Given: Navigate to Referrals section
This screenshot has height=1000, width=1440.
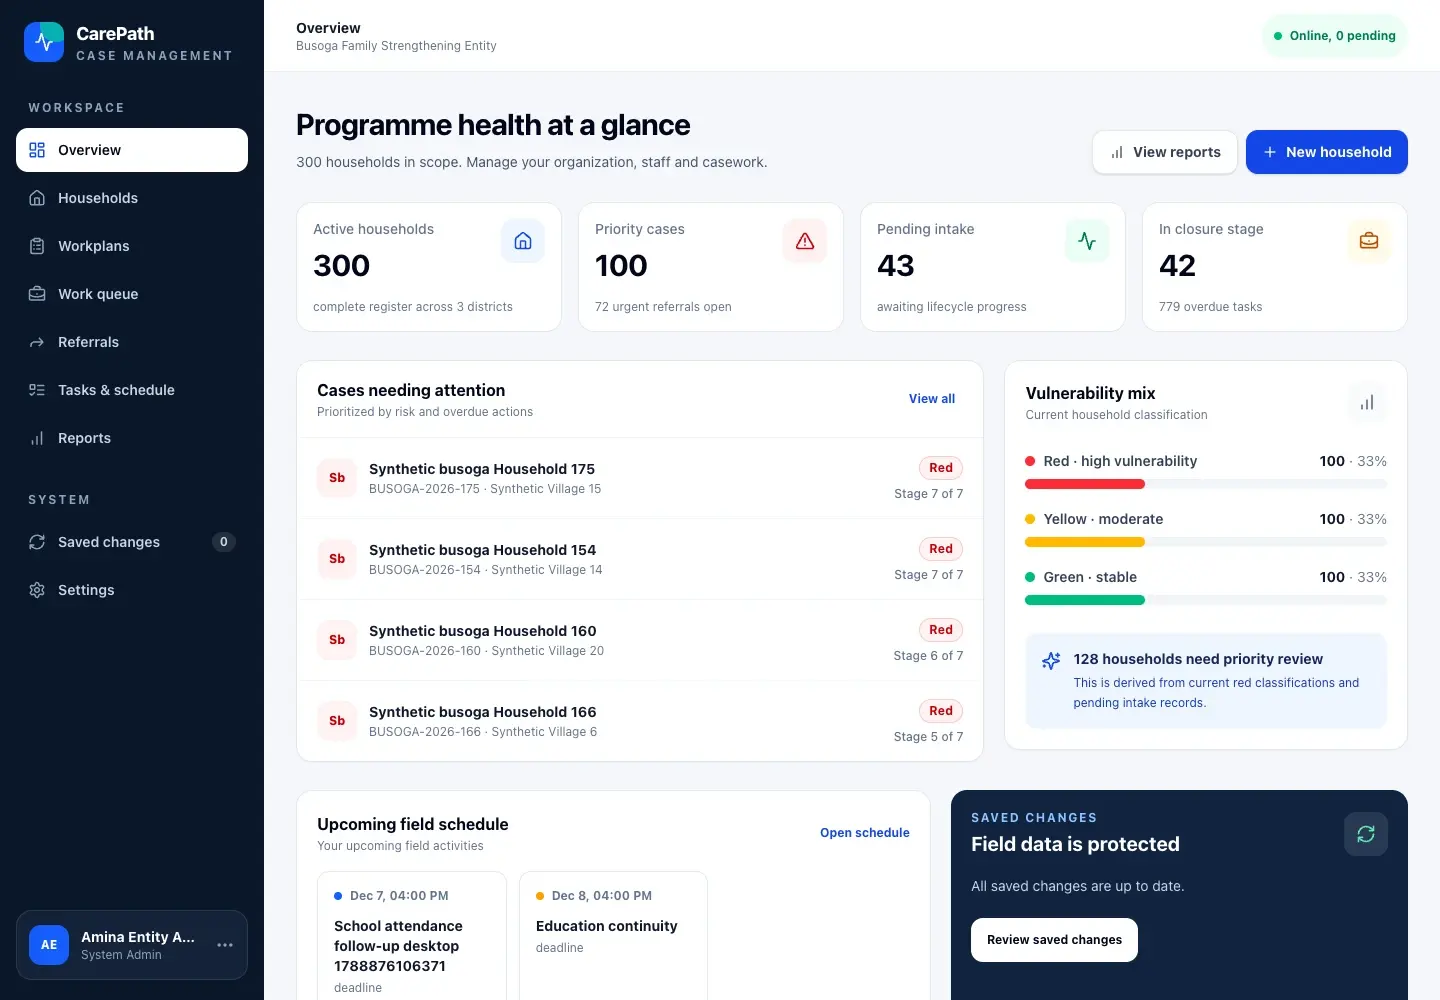Looking at the screenshot, I should click(x=132, y=342).
